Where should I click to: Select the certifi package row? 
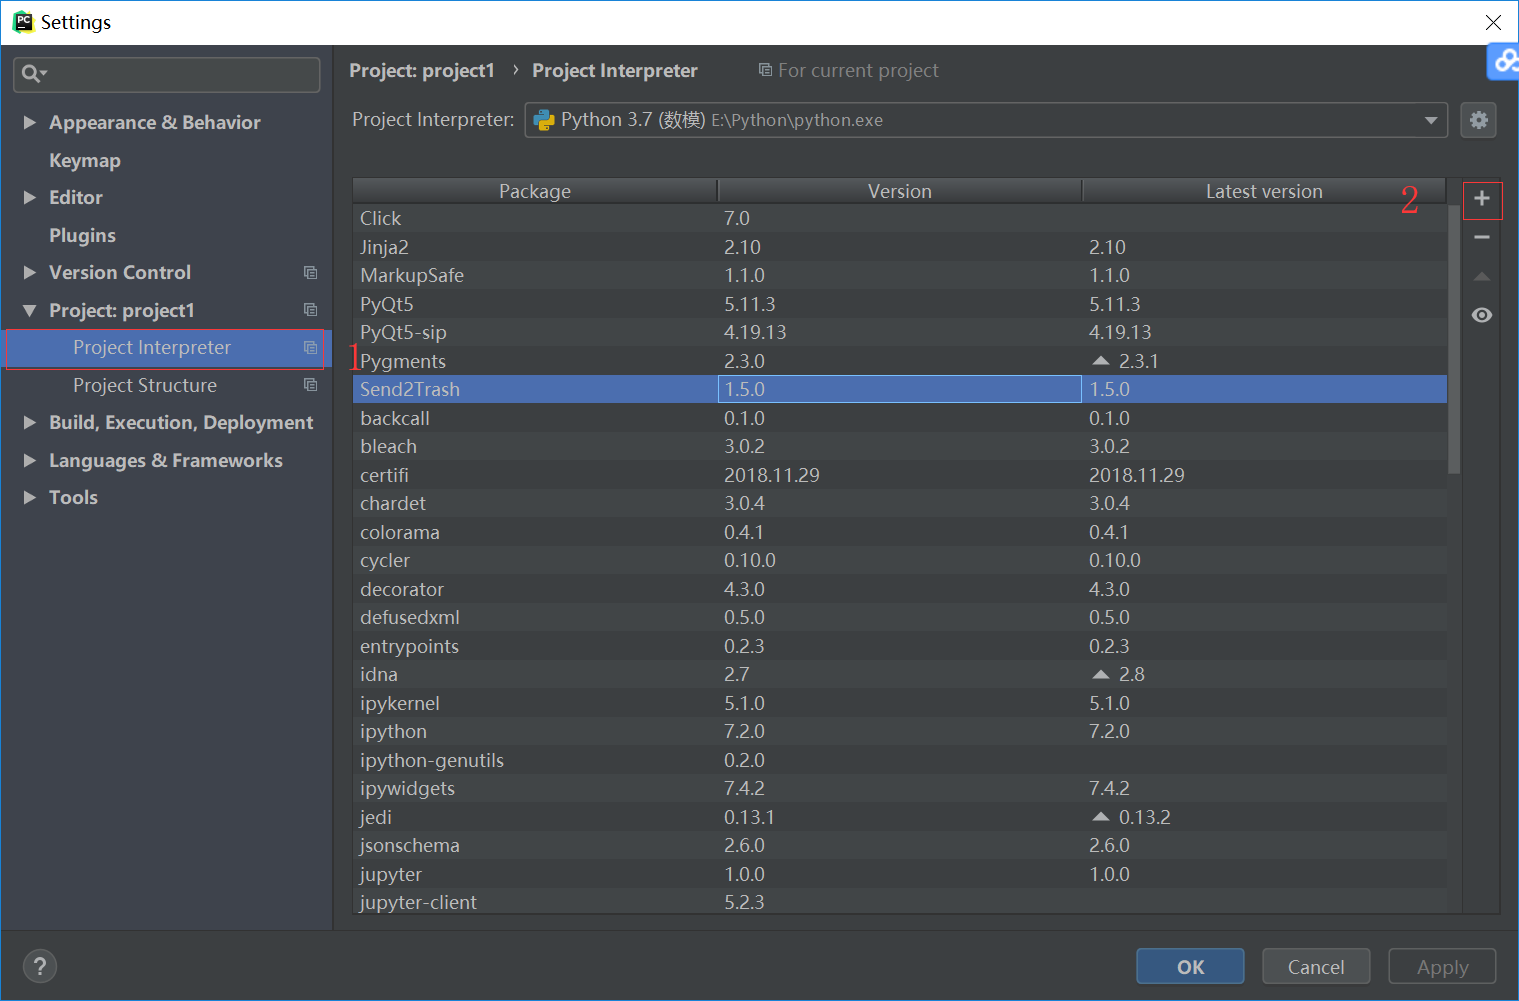pos(900,475)
